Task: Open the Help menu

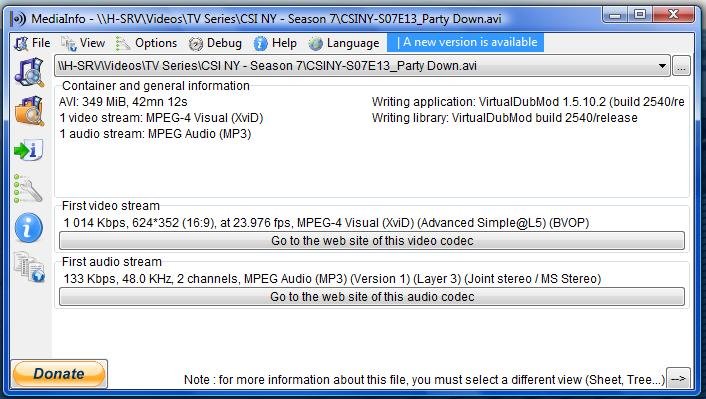Action: point(275,43)
